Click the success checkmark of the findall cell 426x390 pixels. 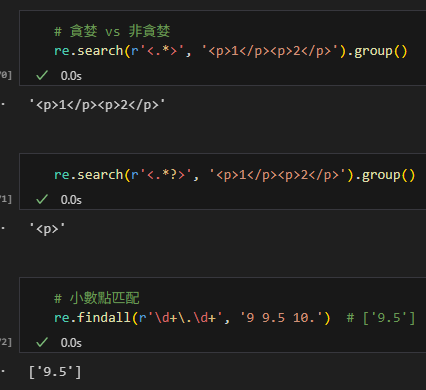click(x=42, y=342)
